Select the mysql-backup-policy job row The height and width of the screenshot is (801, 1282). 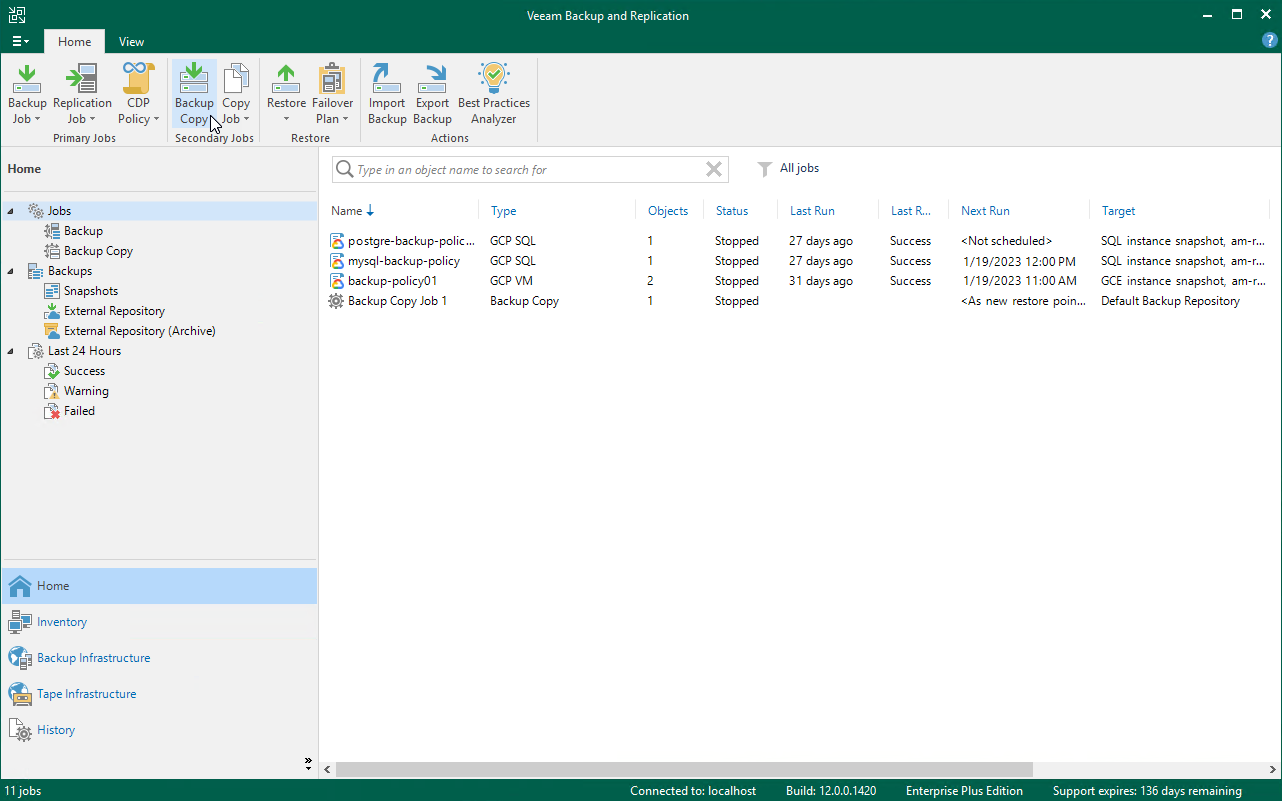coord(800,261)
